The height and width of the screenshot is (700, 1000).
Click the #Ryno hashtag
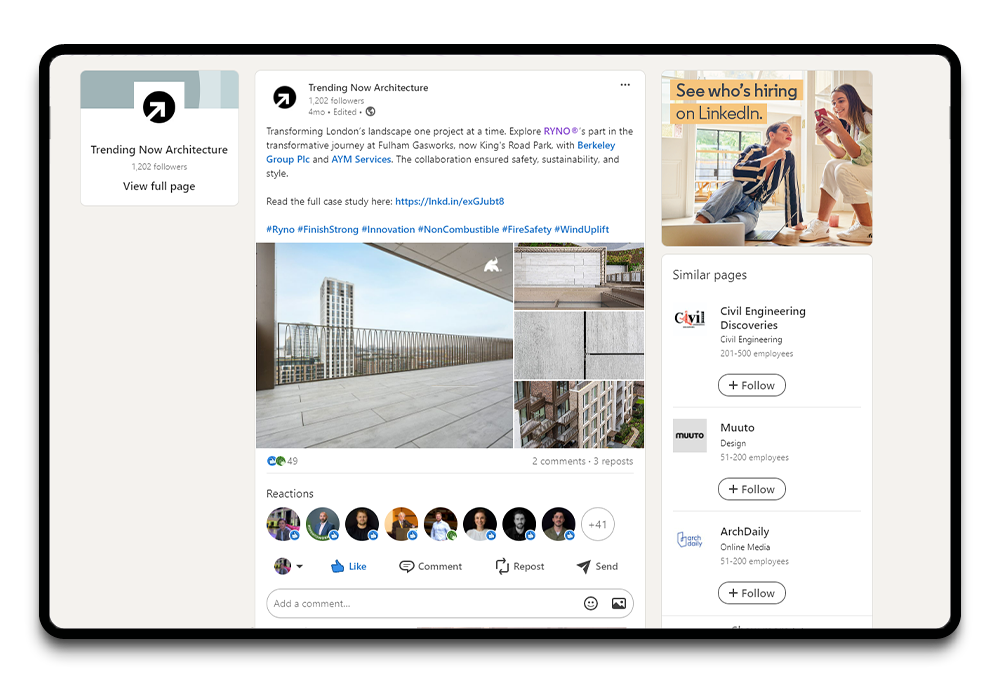280,230
